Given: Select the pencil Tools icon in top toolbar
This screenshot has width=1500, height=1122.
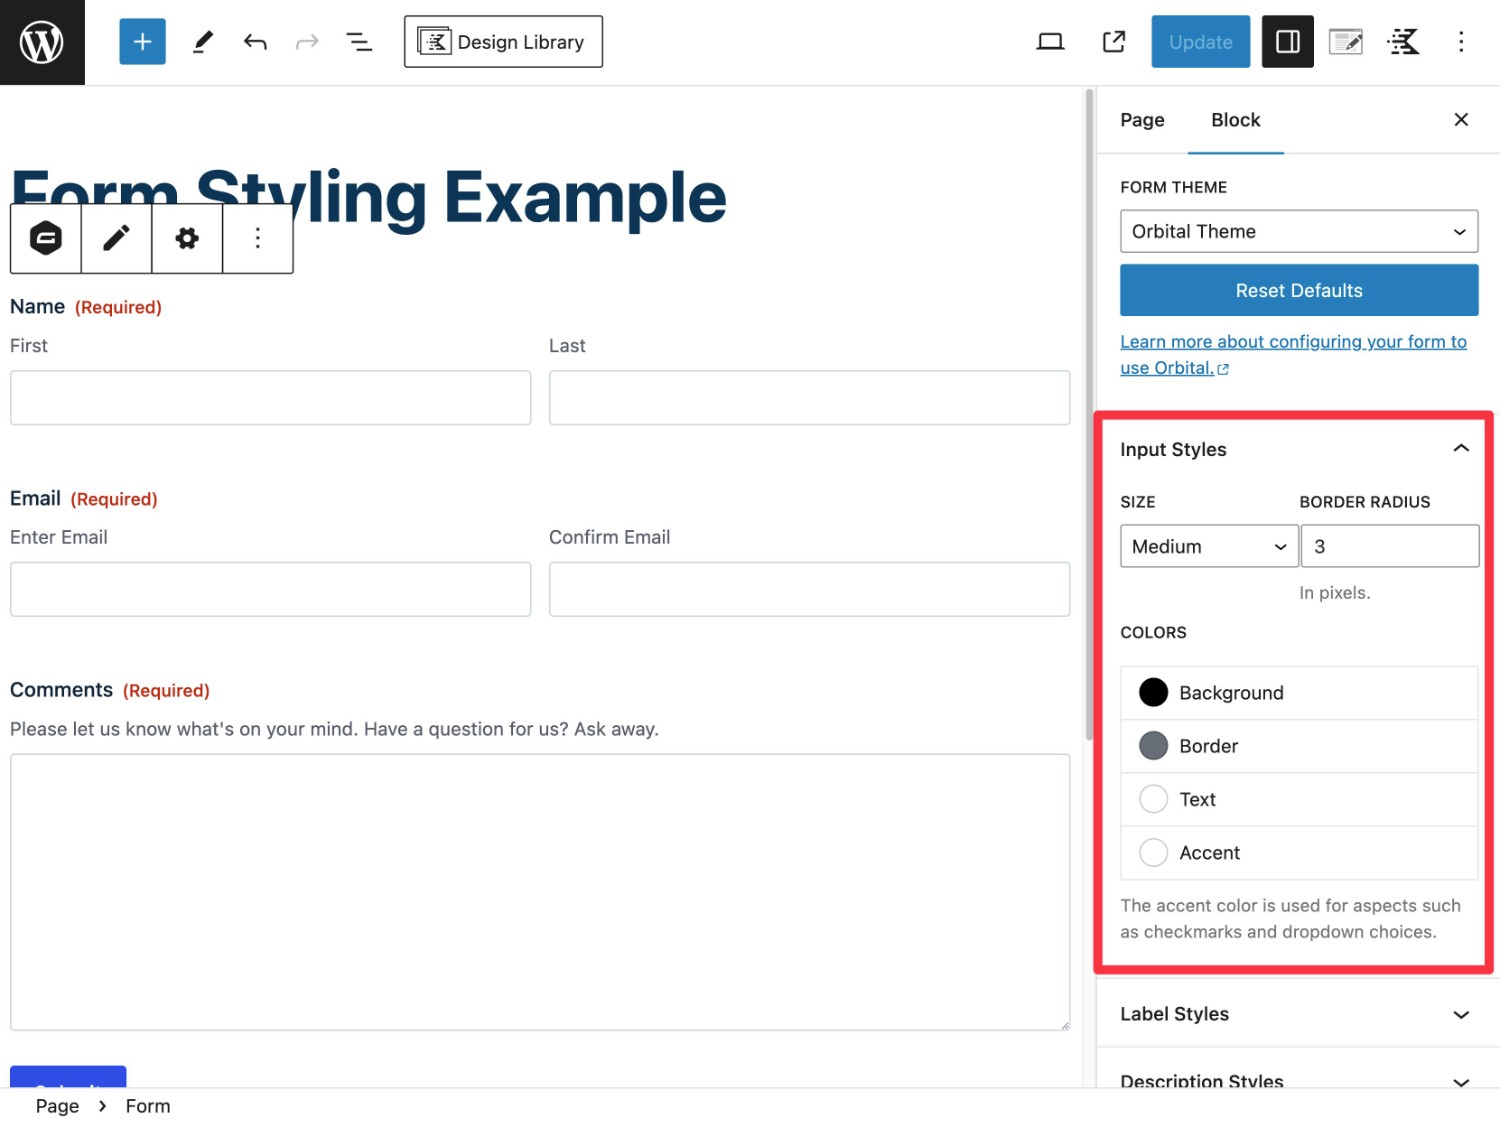Looking at the screenshot, I should pyautogui.click(x=203, y=42).
